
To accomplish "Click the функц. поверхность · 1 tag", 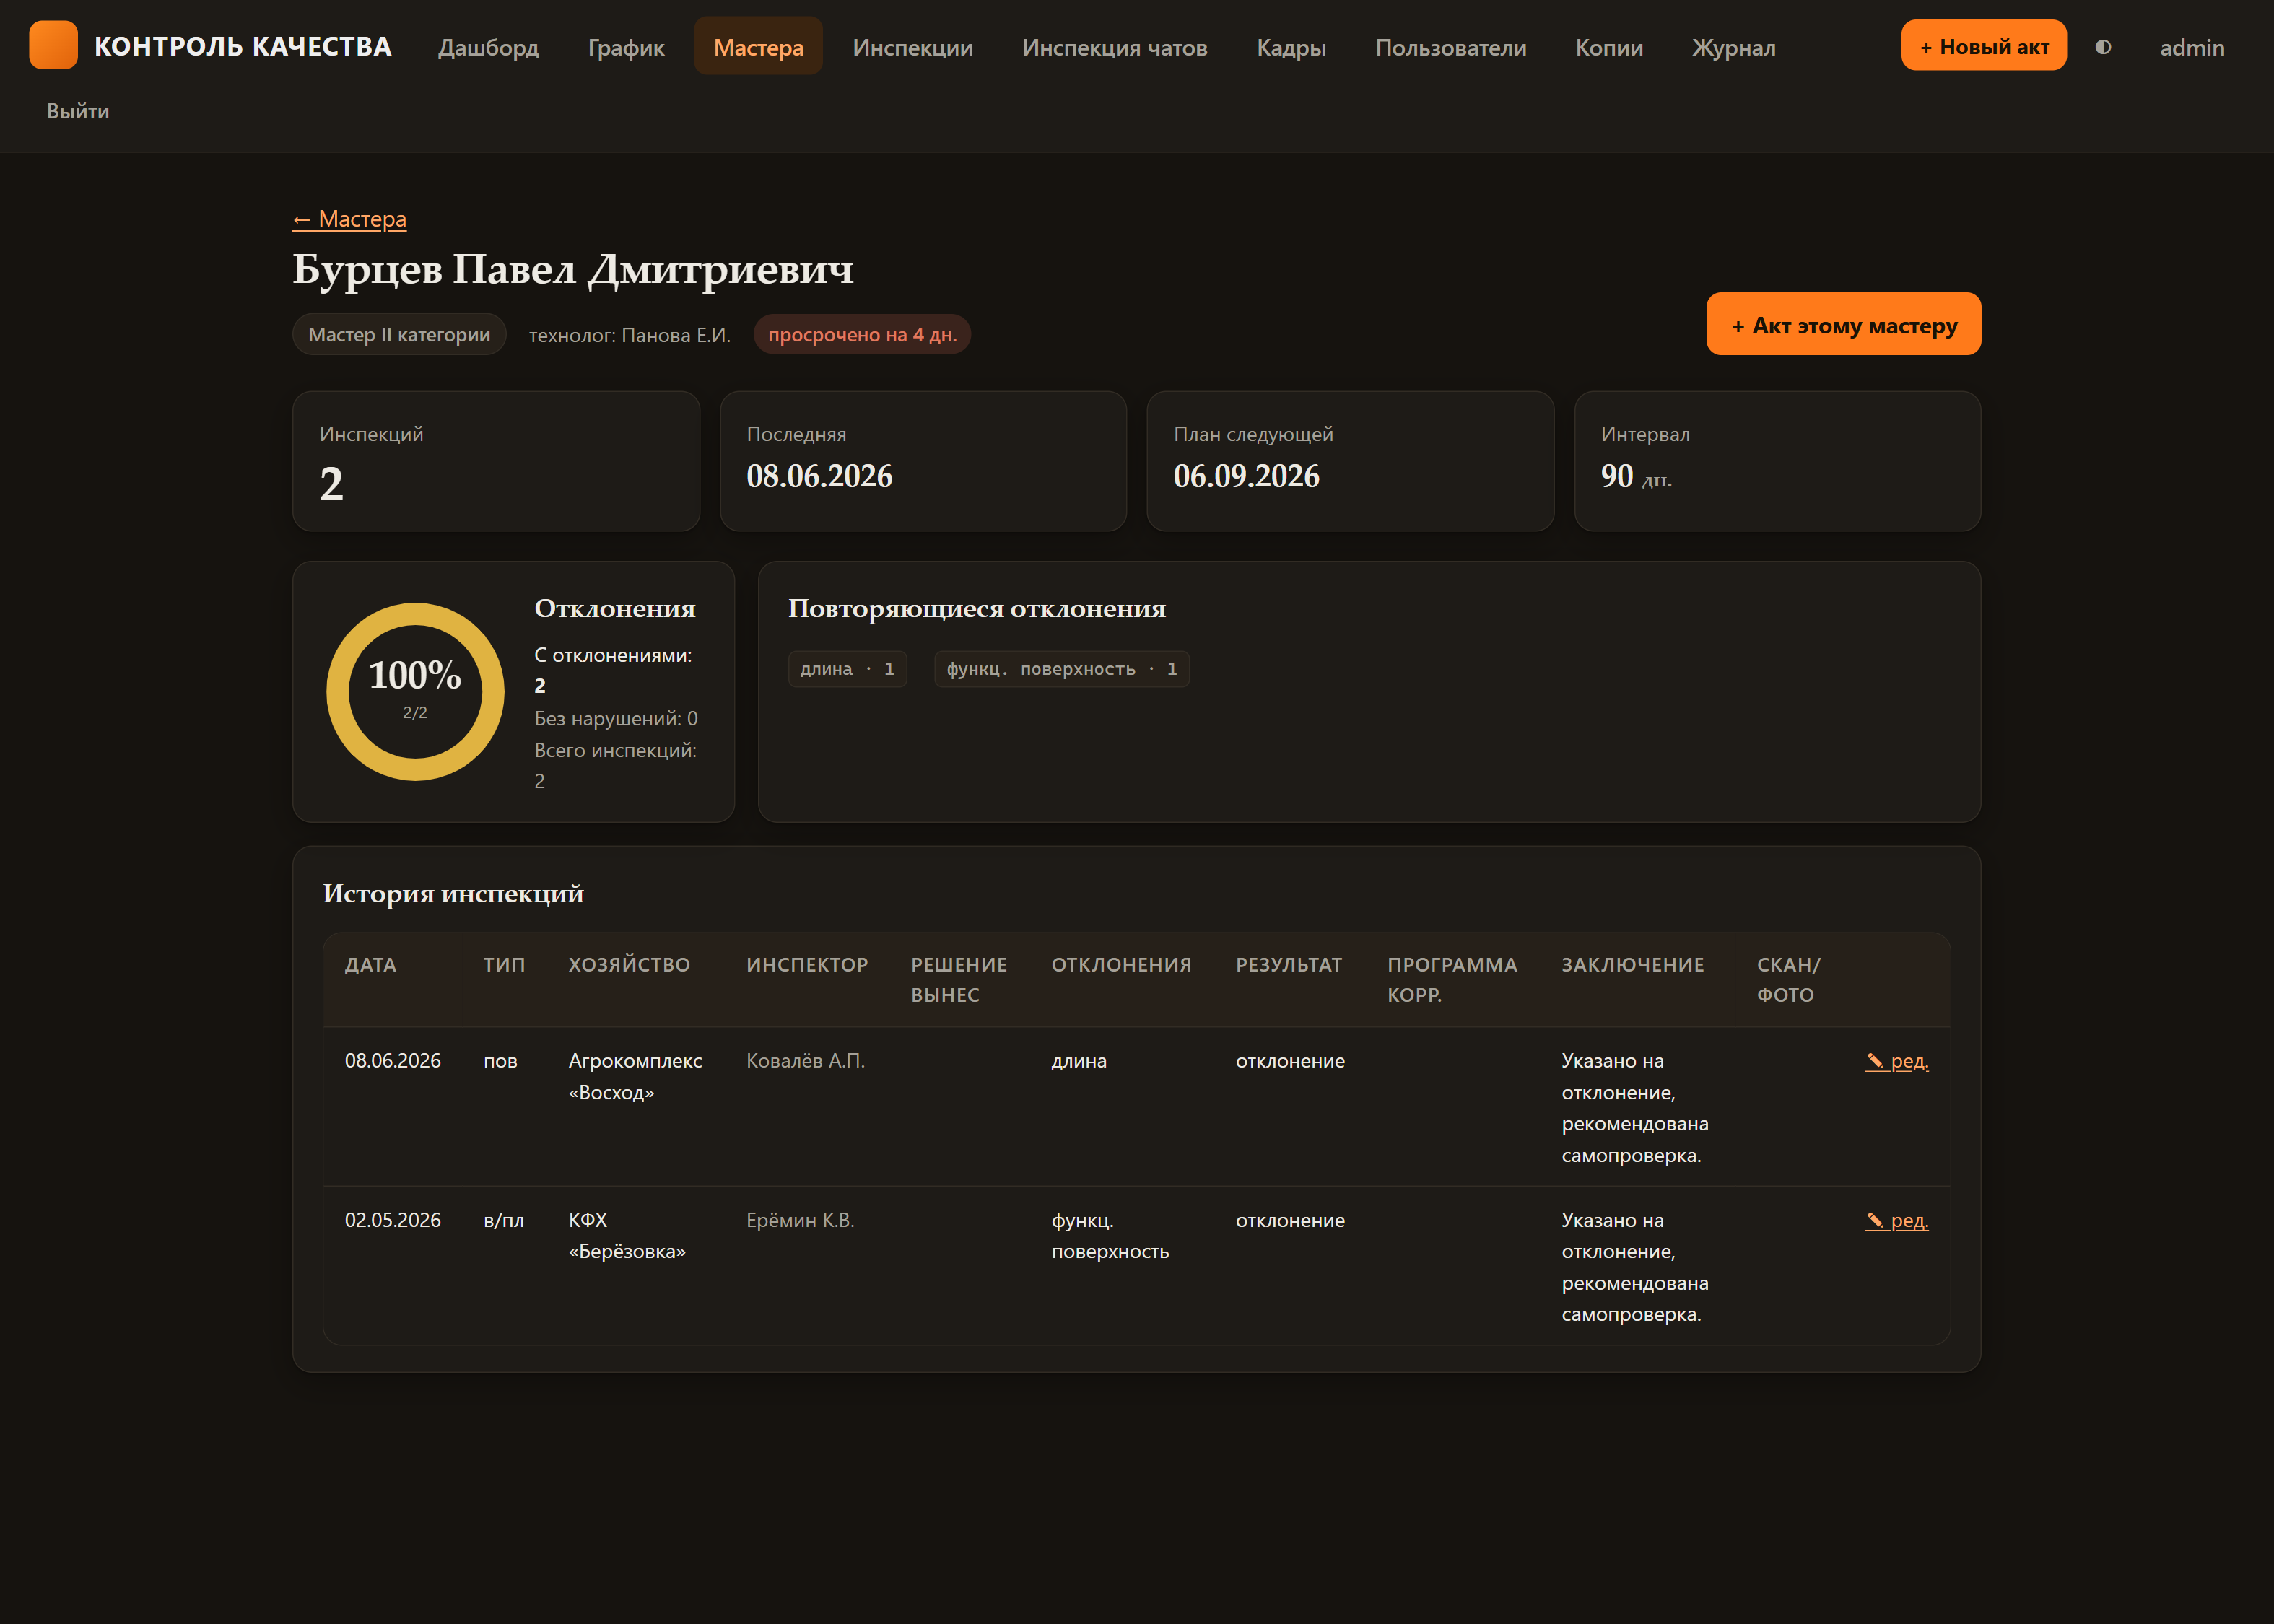I will pyautogui.click(x=1061, y=669).
